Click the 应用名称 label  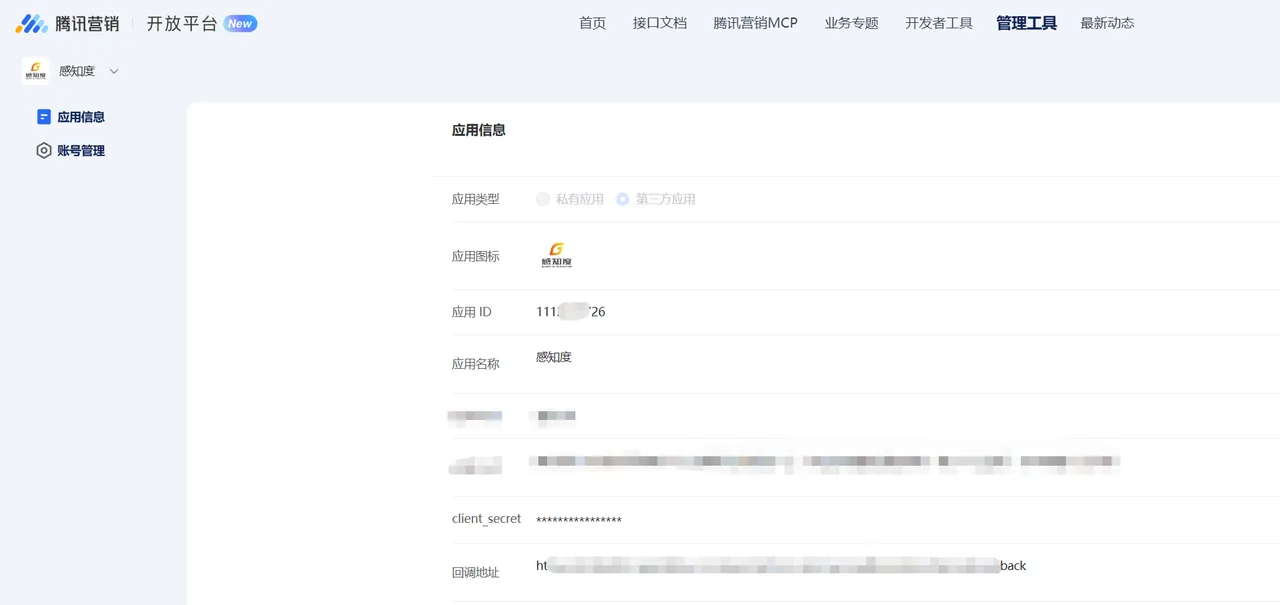tap(476, 364)
